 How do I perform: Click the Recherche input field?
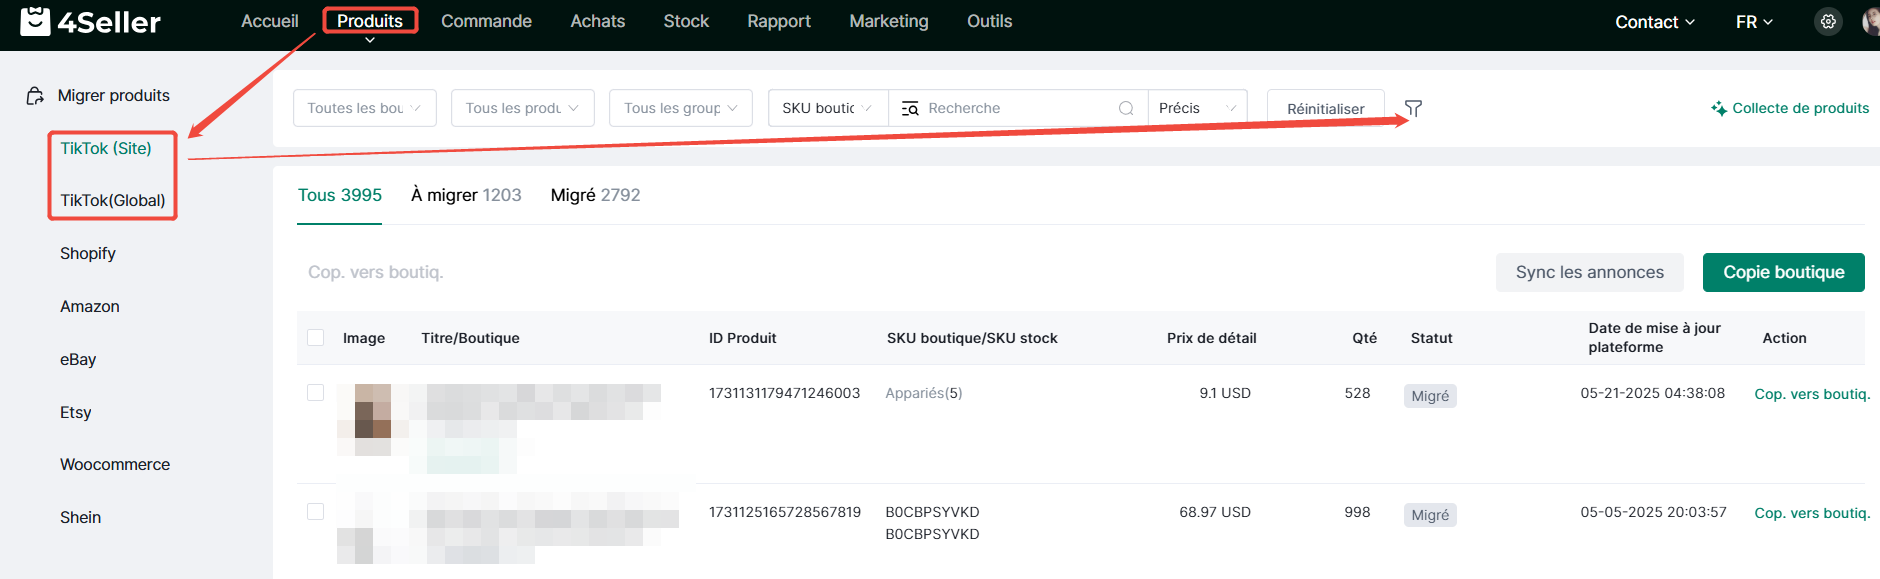pyautogui.click(x=1018, y=108)
